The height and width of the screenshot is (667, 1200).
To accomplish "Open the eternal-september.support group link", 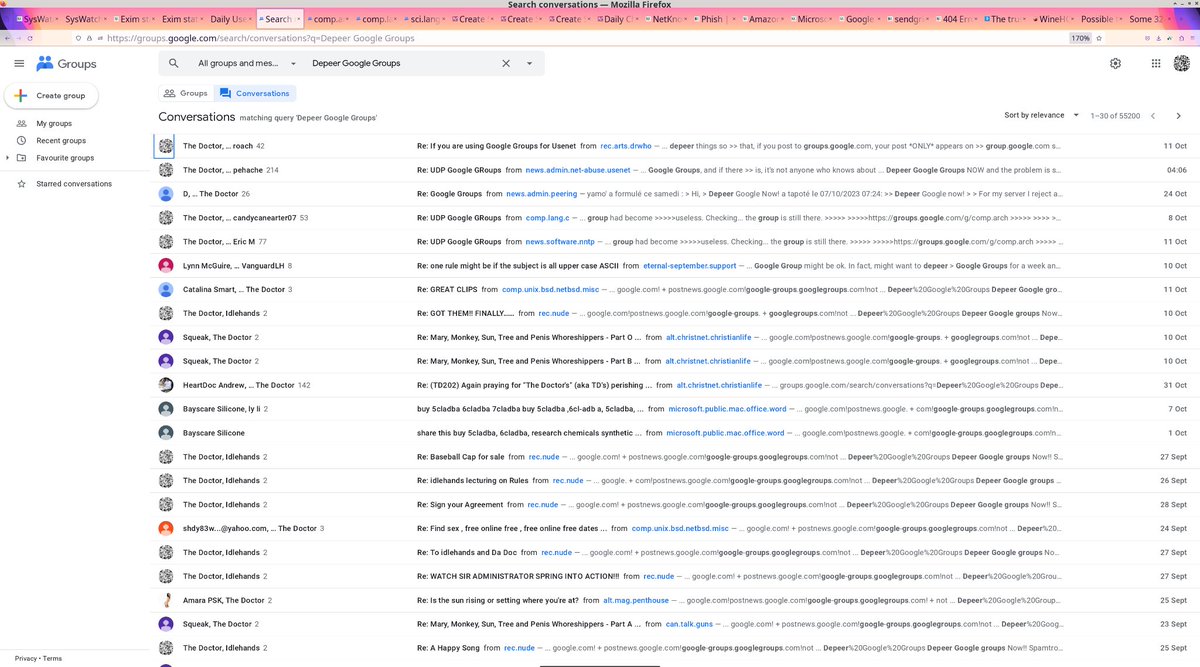I will pos(689,265).
